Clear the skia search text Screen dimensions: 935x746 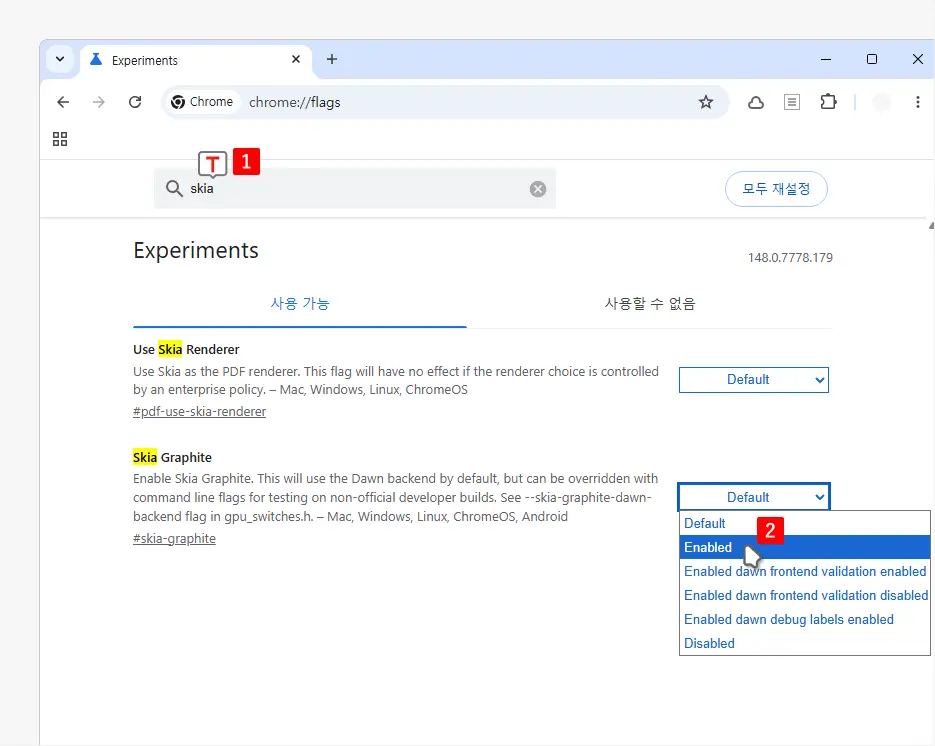pos(538,189)
